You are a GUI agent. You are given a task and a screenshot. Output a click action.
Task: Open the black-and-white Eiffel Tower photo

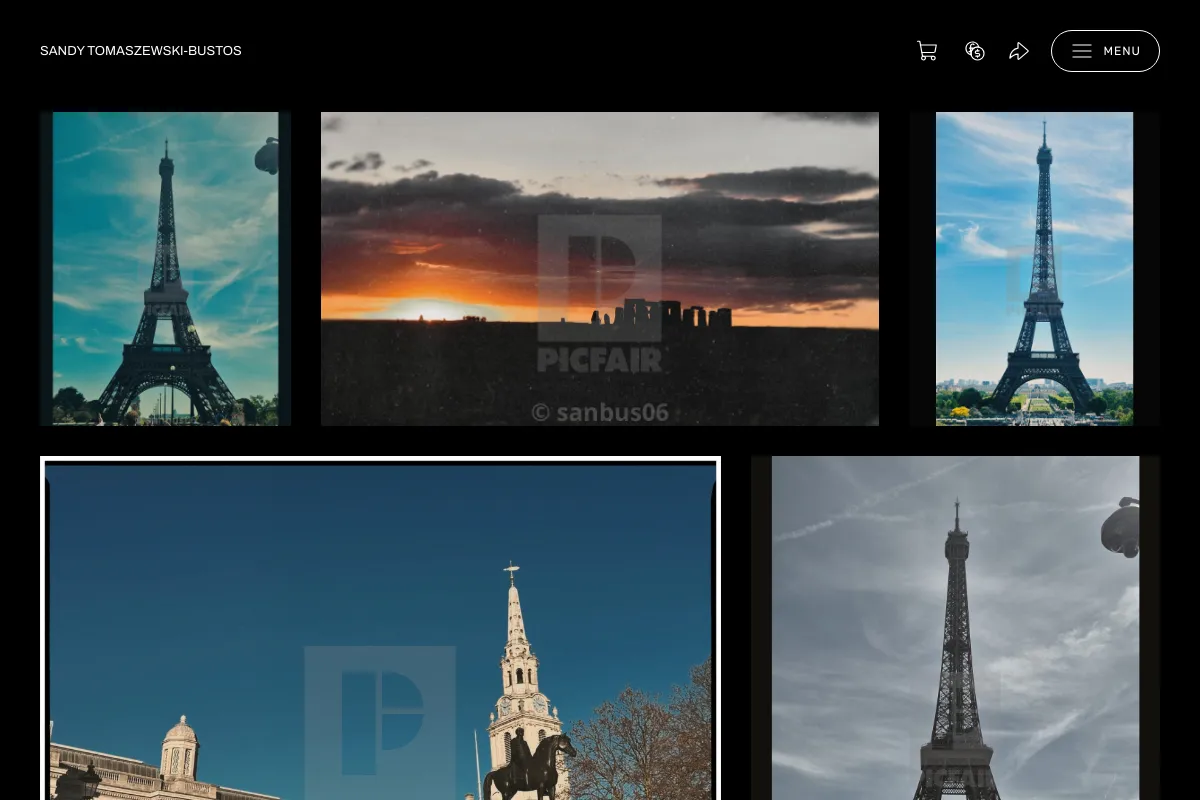point(956,628)
